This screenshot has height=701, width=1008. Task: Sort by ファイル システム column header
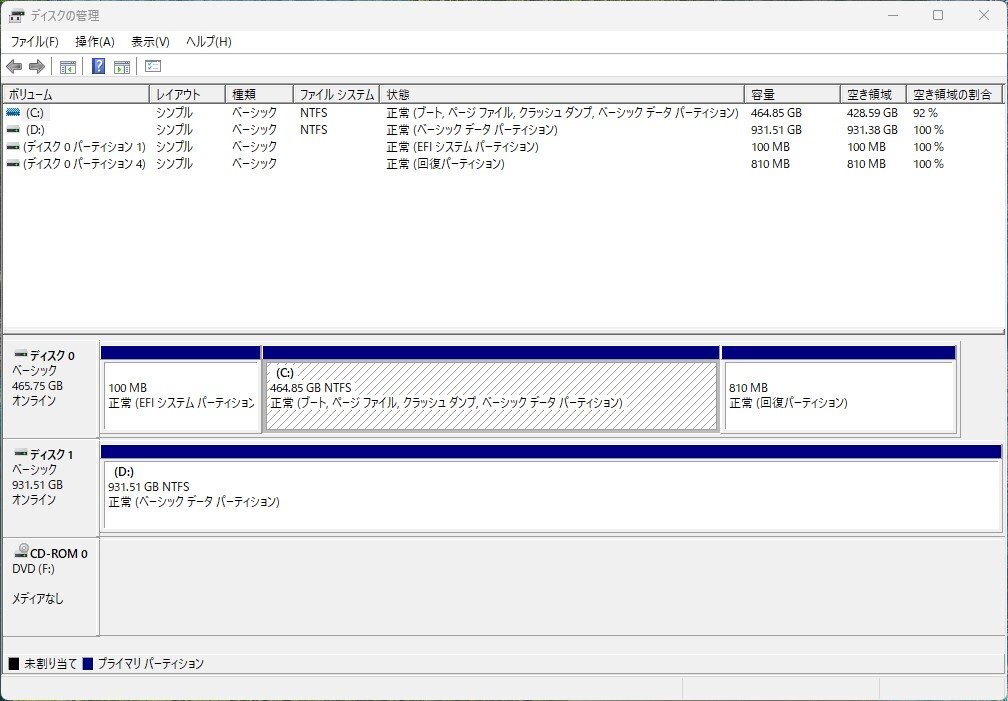(x=336, y=95)
